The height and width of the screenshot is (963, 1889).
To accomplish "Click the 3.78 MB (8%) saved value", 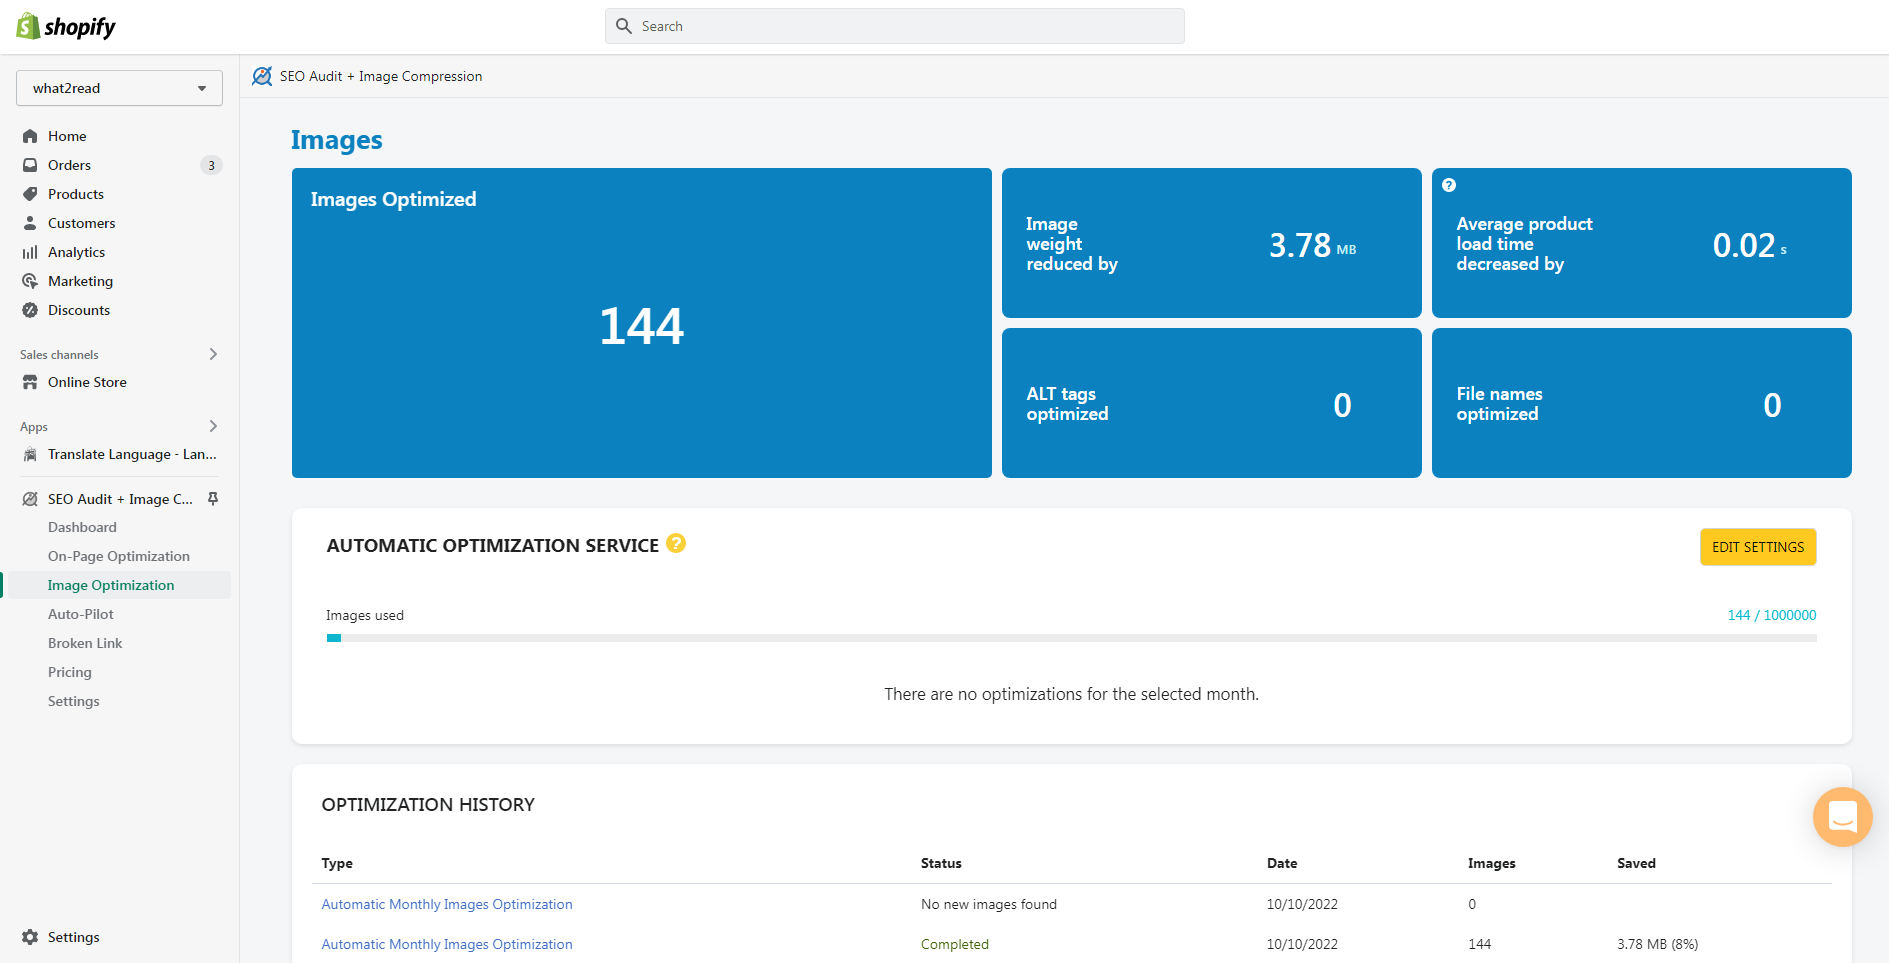I will [1658, 944].
